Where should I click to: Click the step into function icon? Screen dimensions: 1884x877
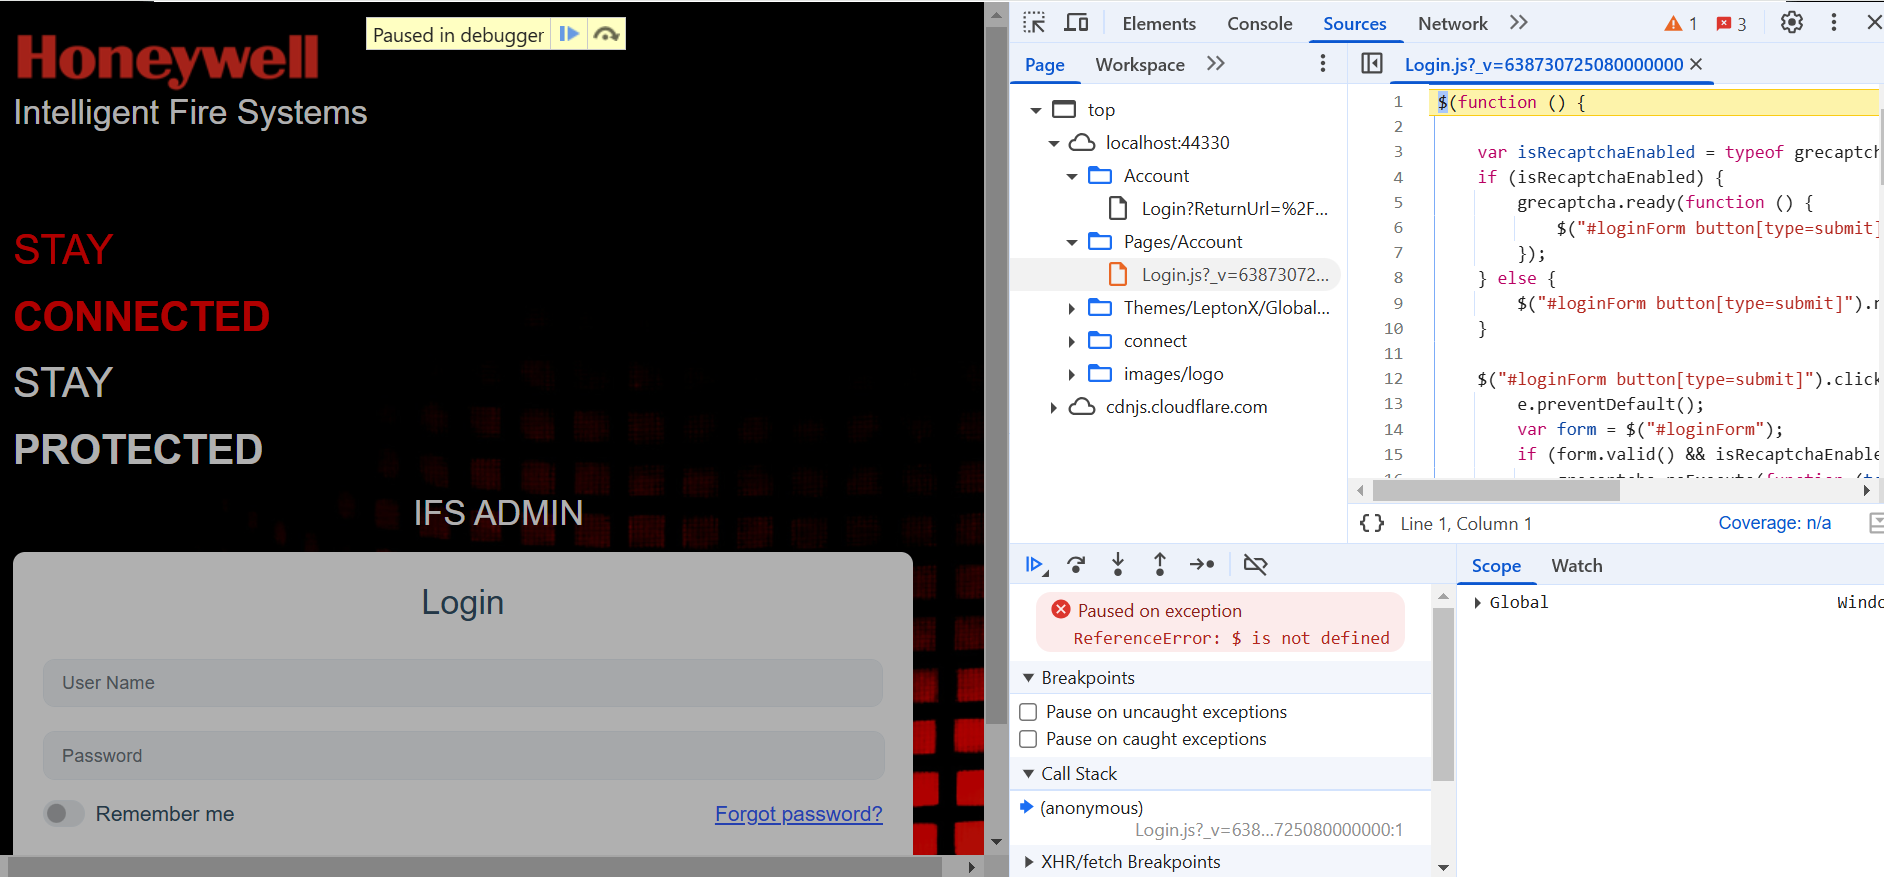click(x=1118, y=565)
